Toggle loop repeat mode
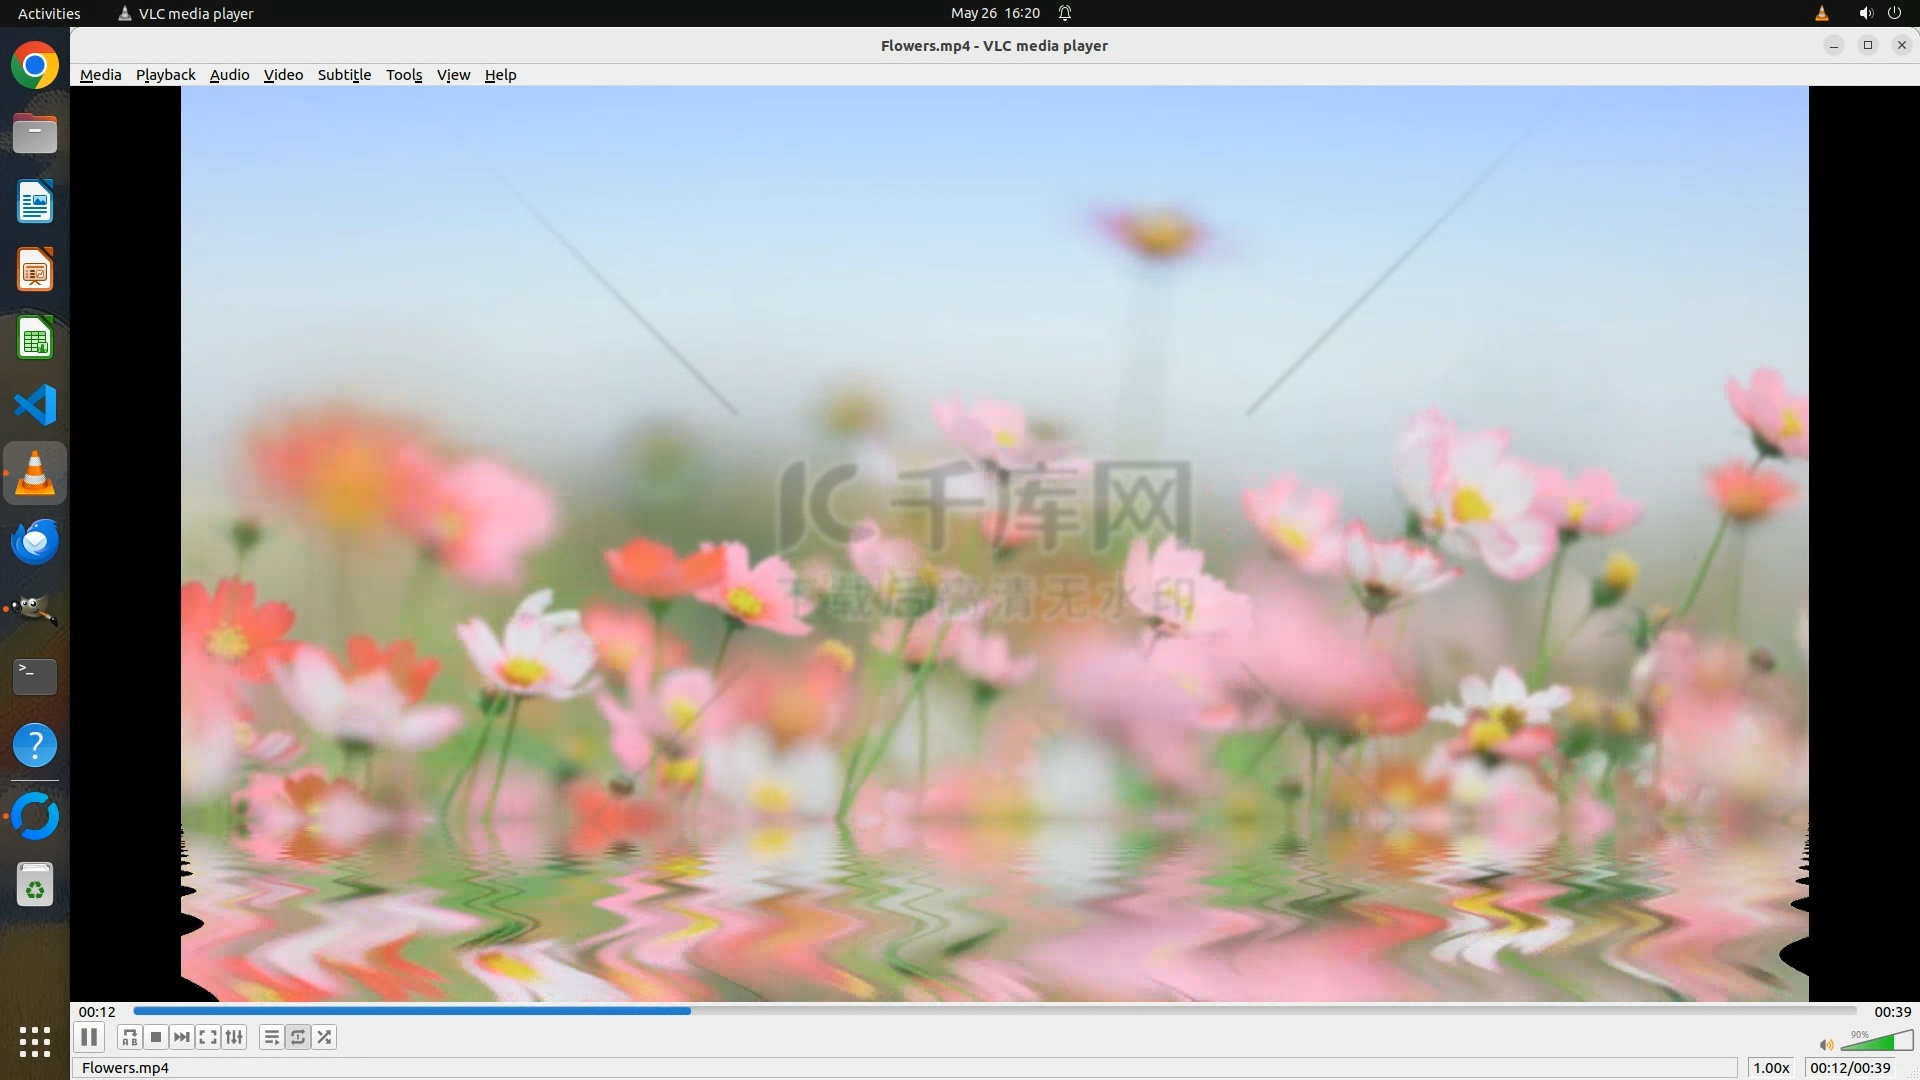 click(x=298, y=1037)
